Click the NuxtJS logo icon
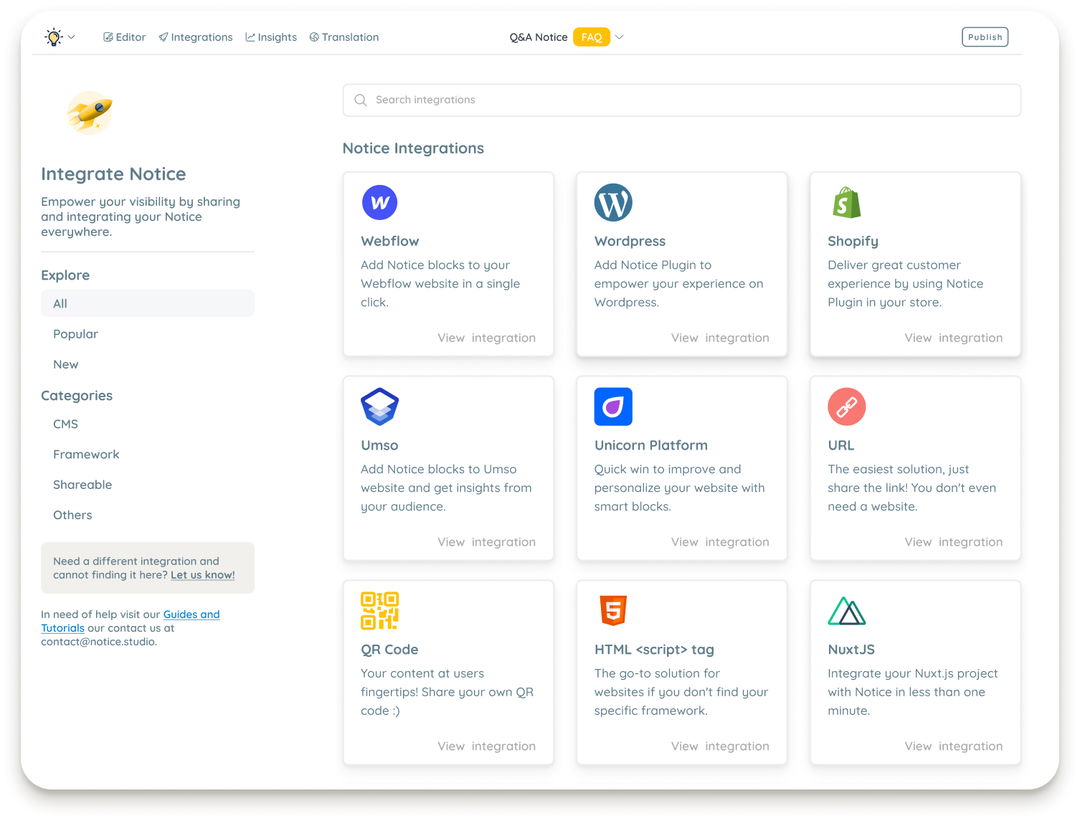 (847, 611)
